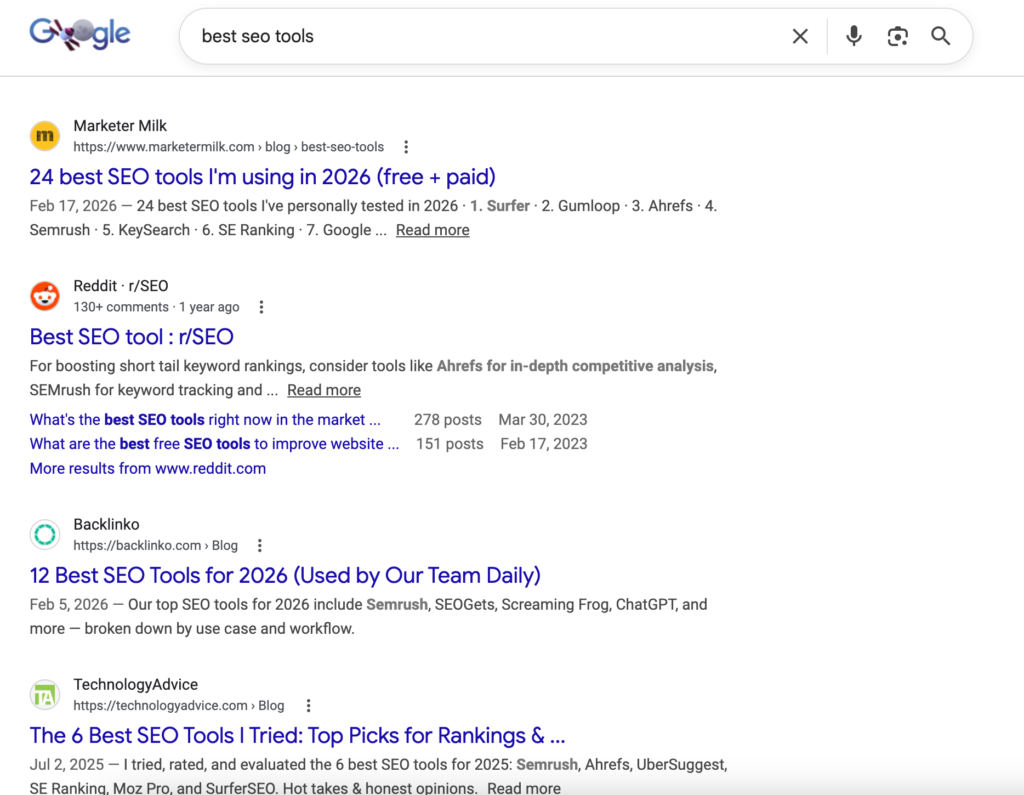This screenshot has height=795, width=1024.
Task: Click the Google logo
Action: pos(80,34)
